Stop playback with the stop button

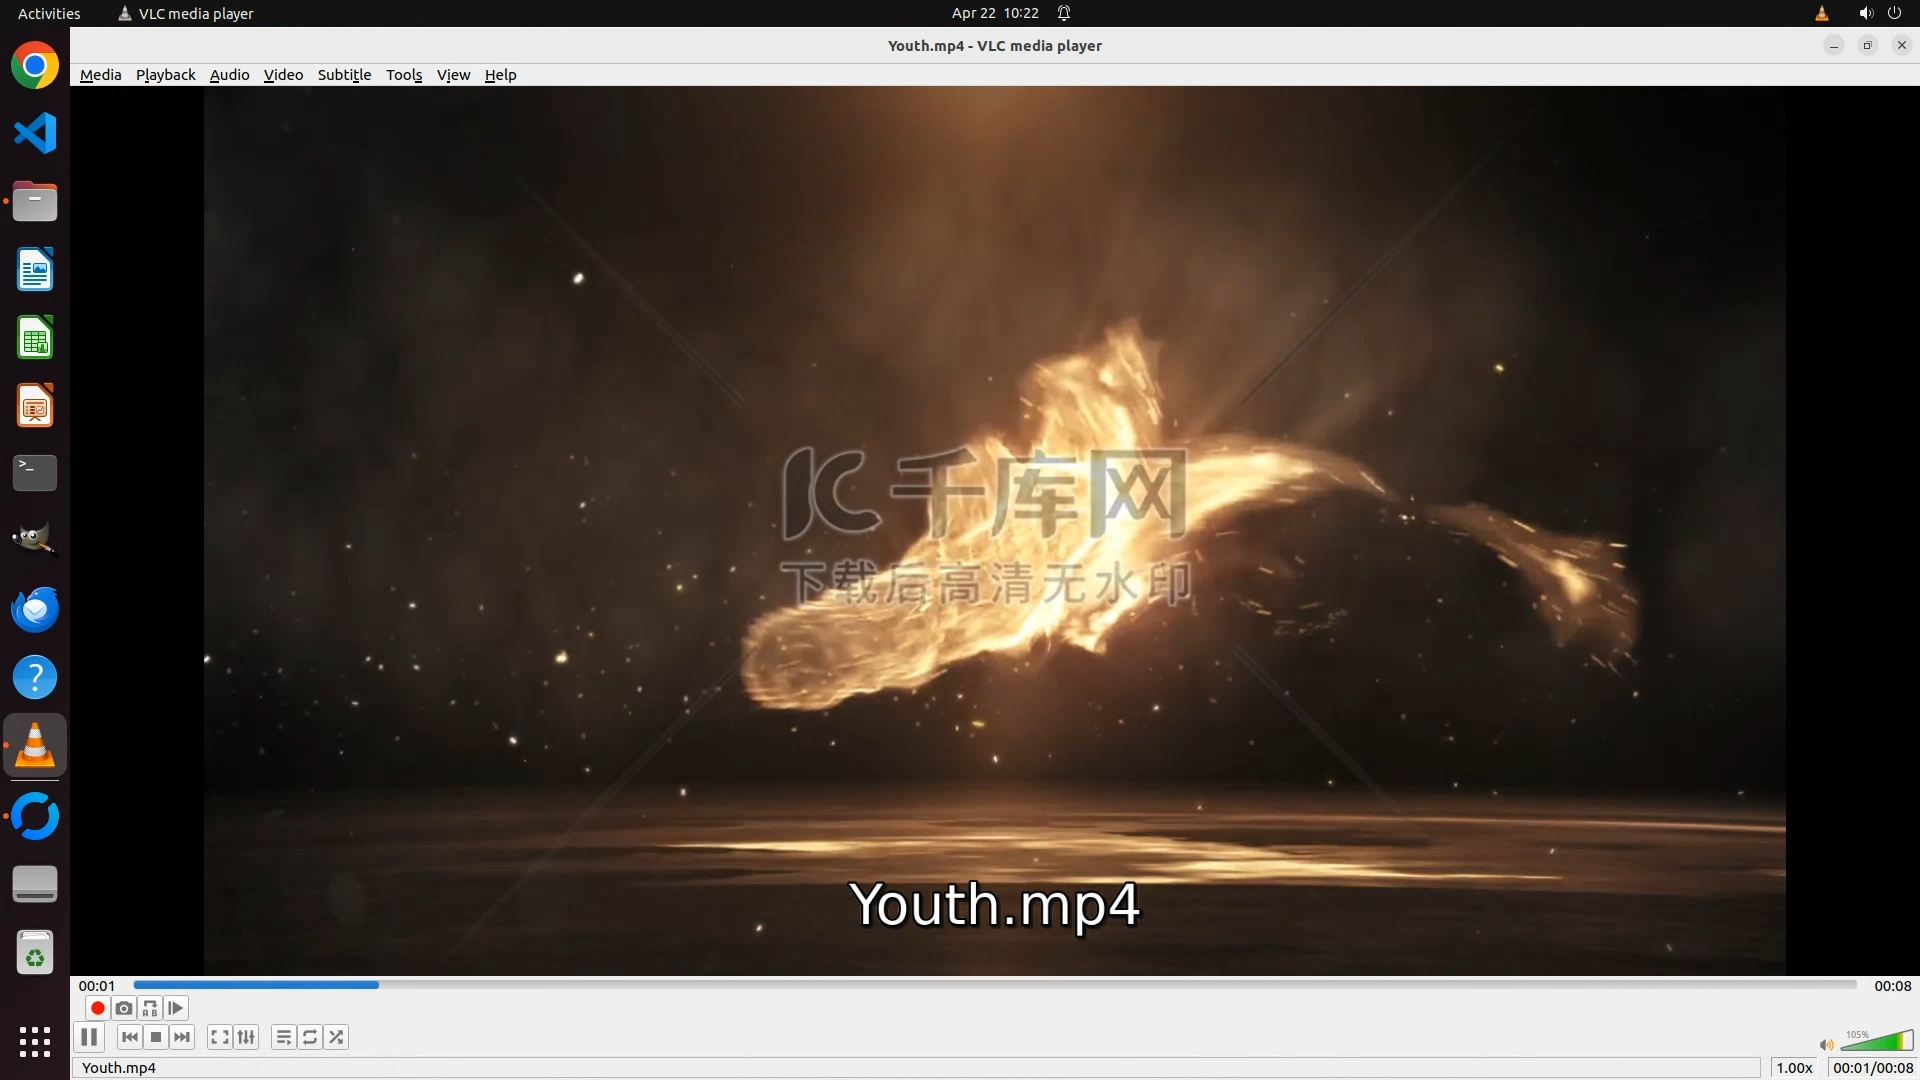[x=156, y=1037]
